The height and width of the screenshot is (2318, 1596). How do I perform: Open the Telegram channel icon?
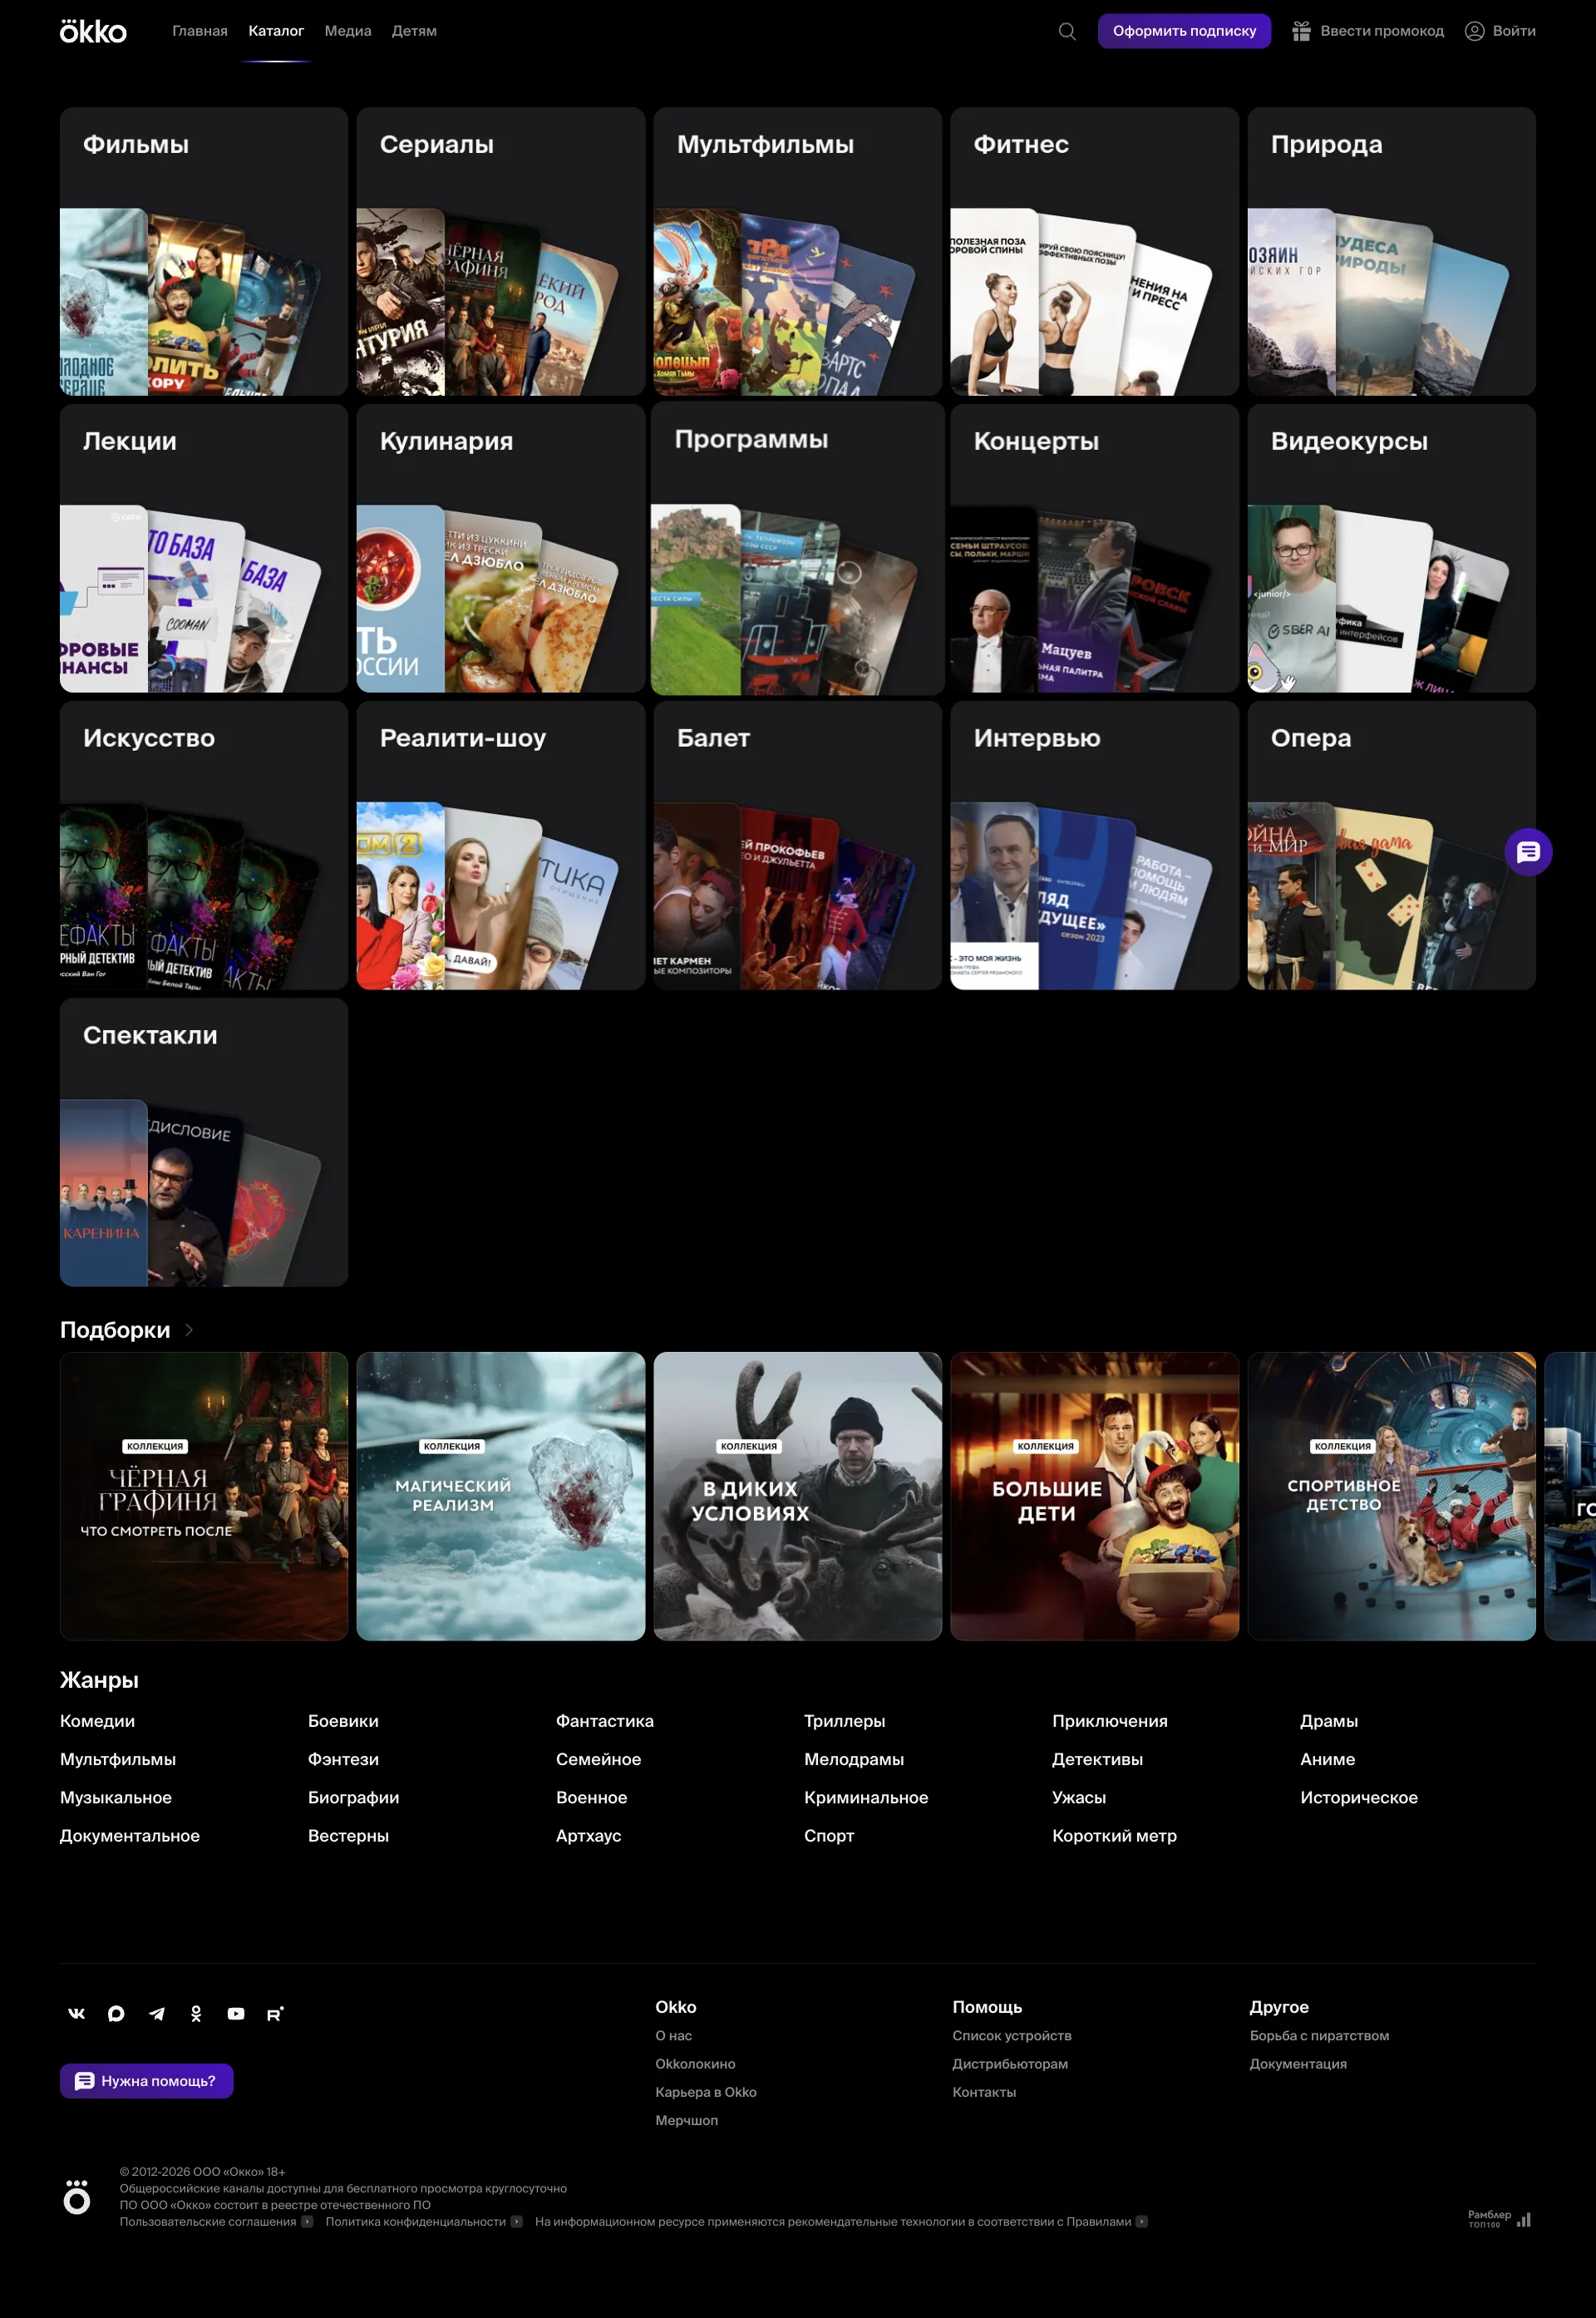click(157, 2013)
